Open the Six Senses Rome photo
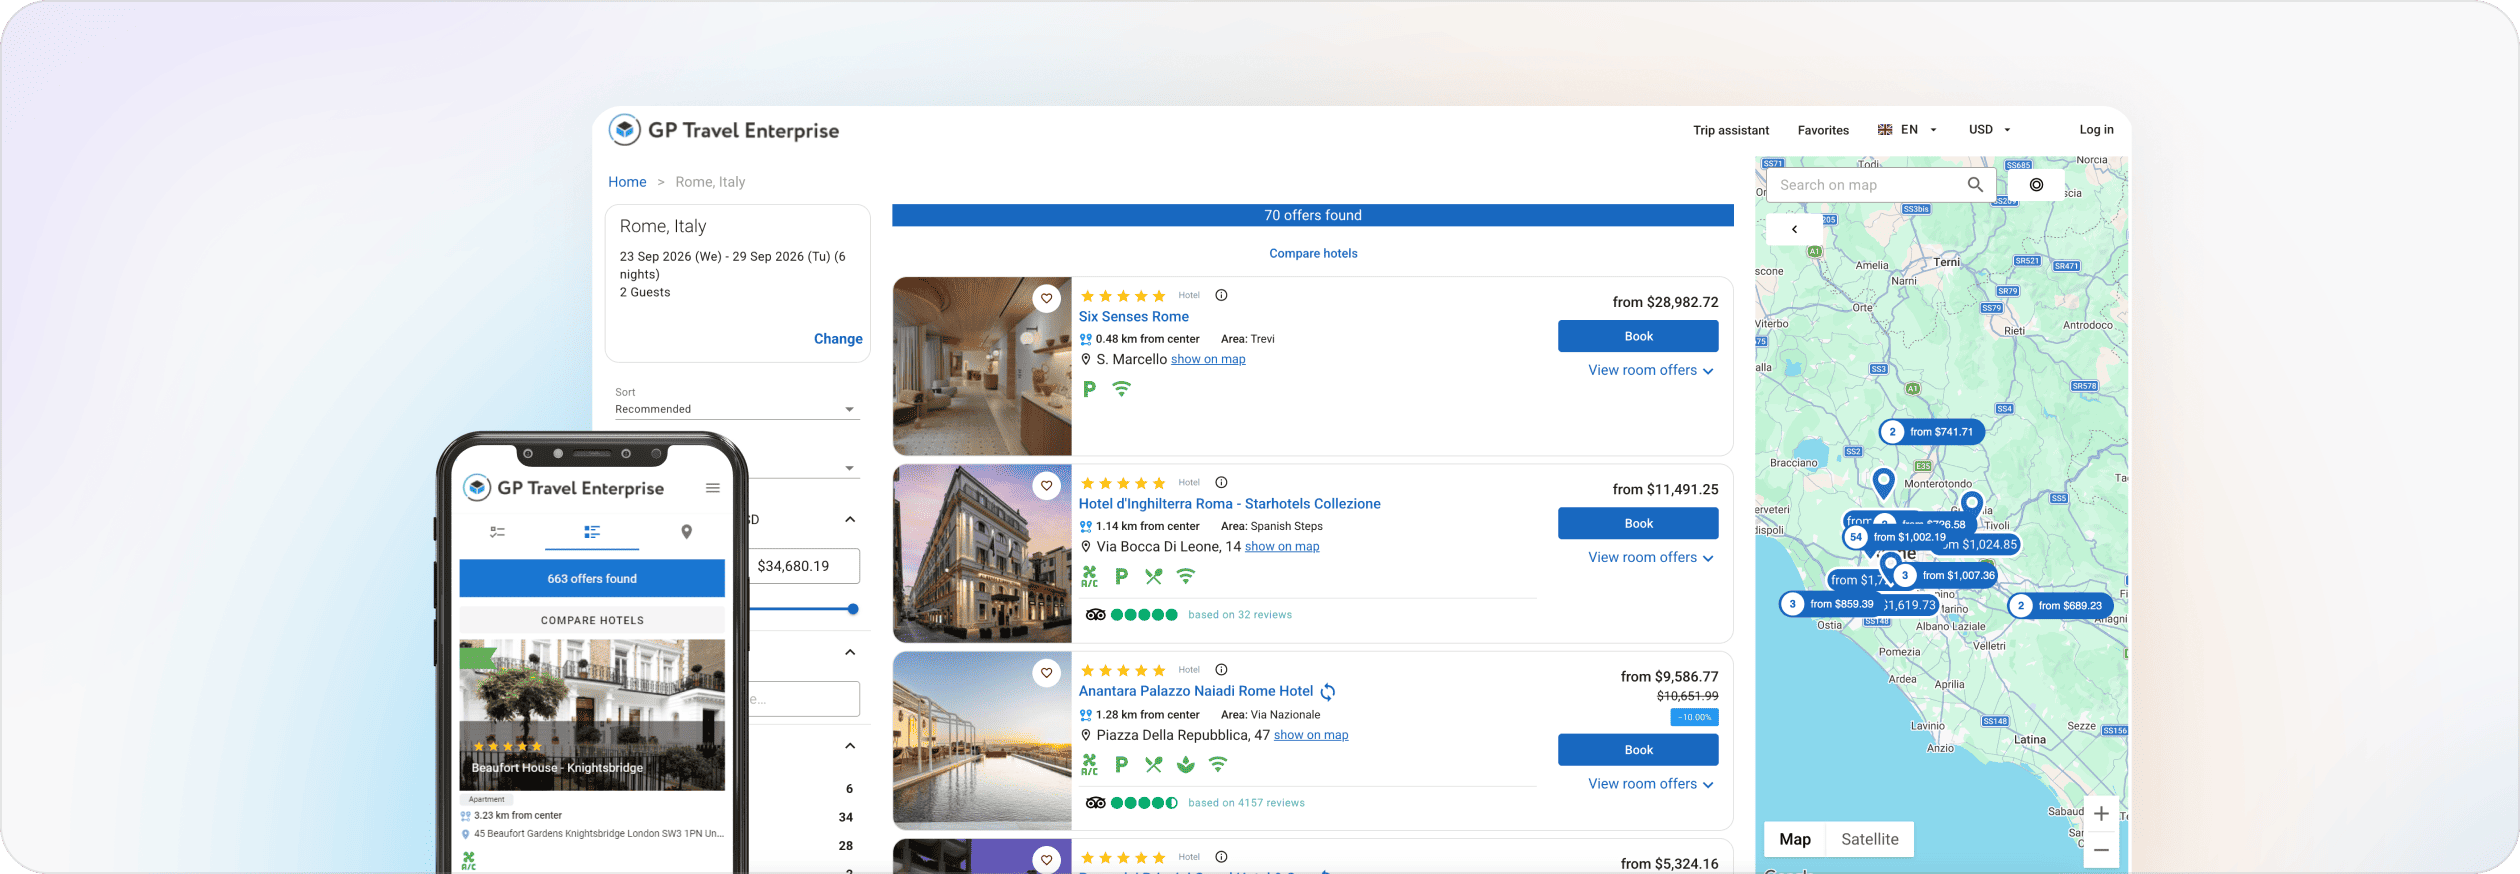 pyautogui.click(x=982, y=366)
